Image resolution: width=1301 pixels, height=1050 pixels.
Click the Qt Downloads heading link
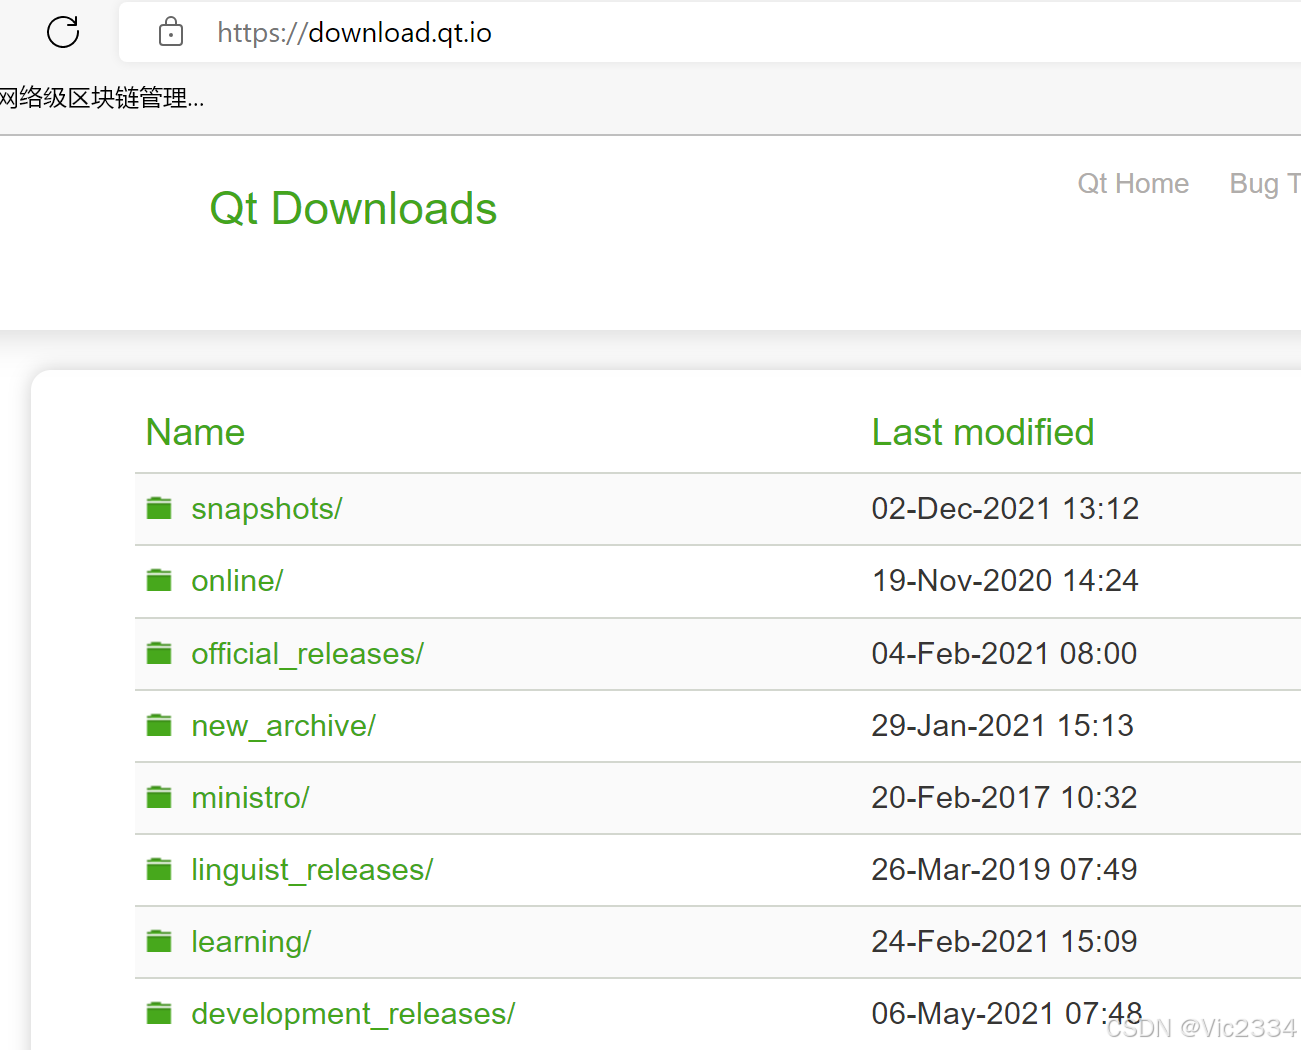click(353, 209)
